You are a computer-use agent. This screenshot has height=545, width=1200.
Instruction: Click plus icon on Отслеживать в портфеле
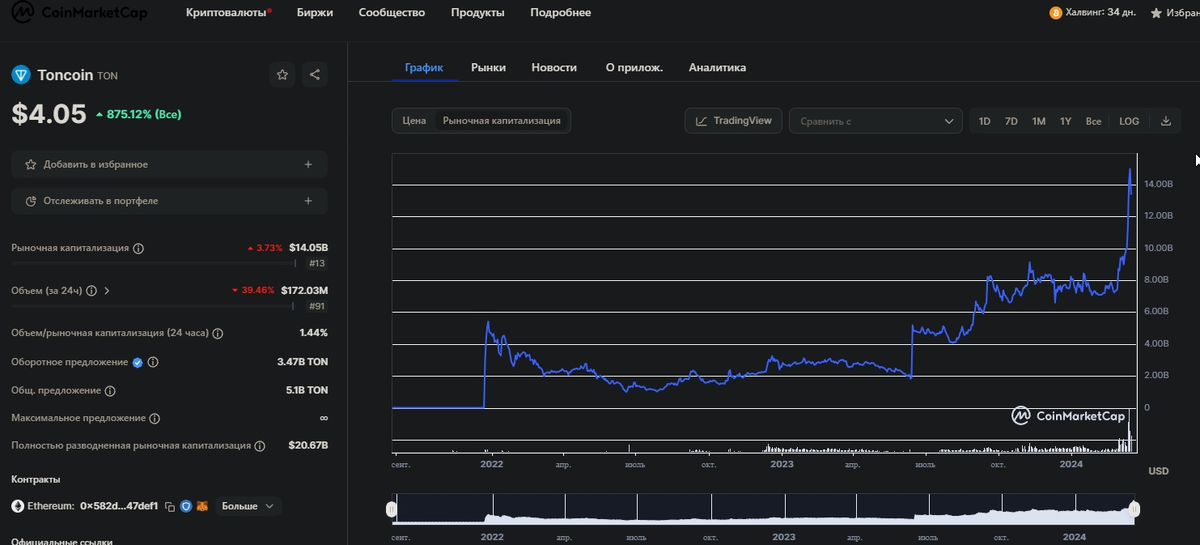[x=308, y=201]
